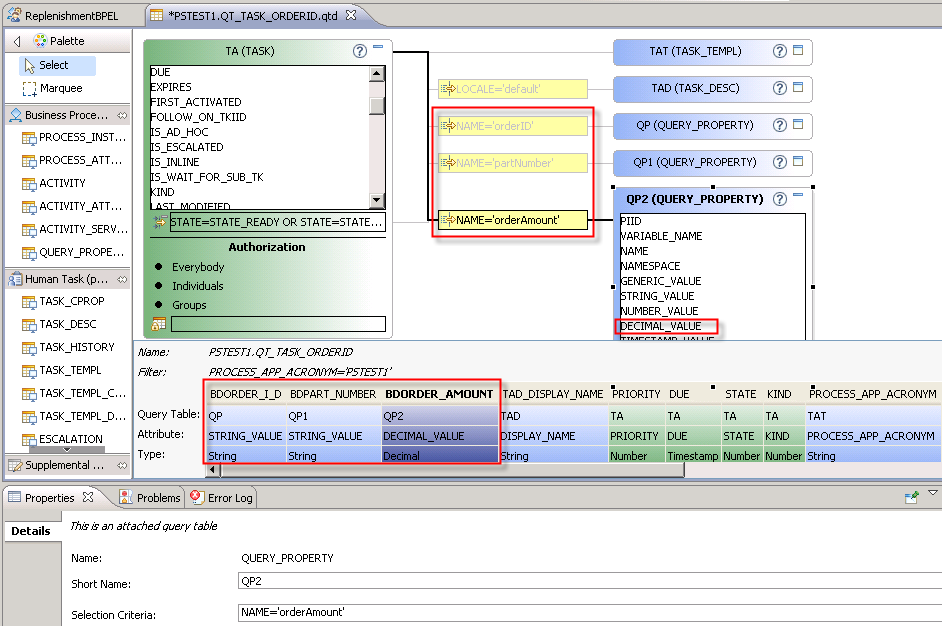Select ACTIVITY_SERV... in Business Process palette

coord(75,229)
